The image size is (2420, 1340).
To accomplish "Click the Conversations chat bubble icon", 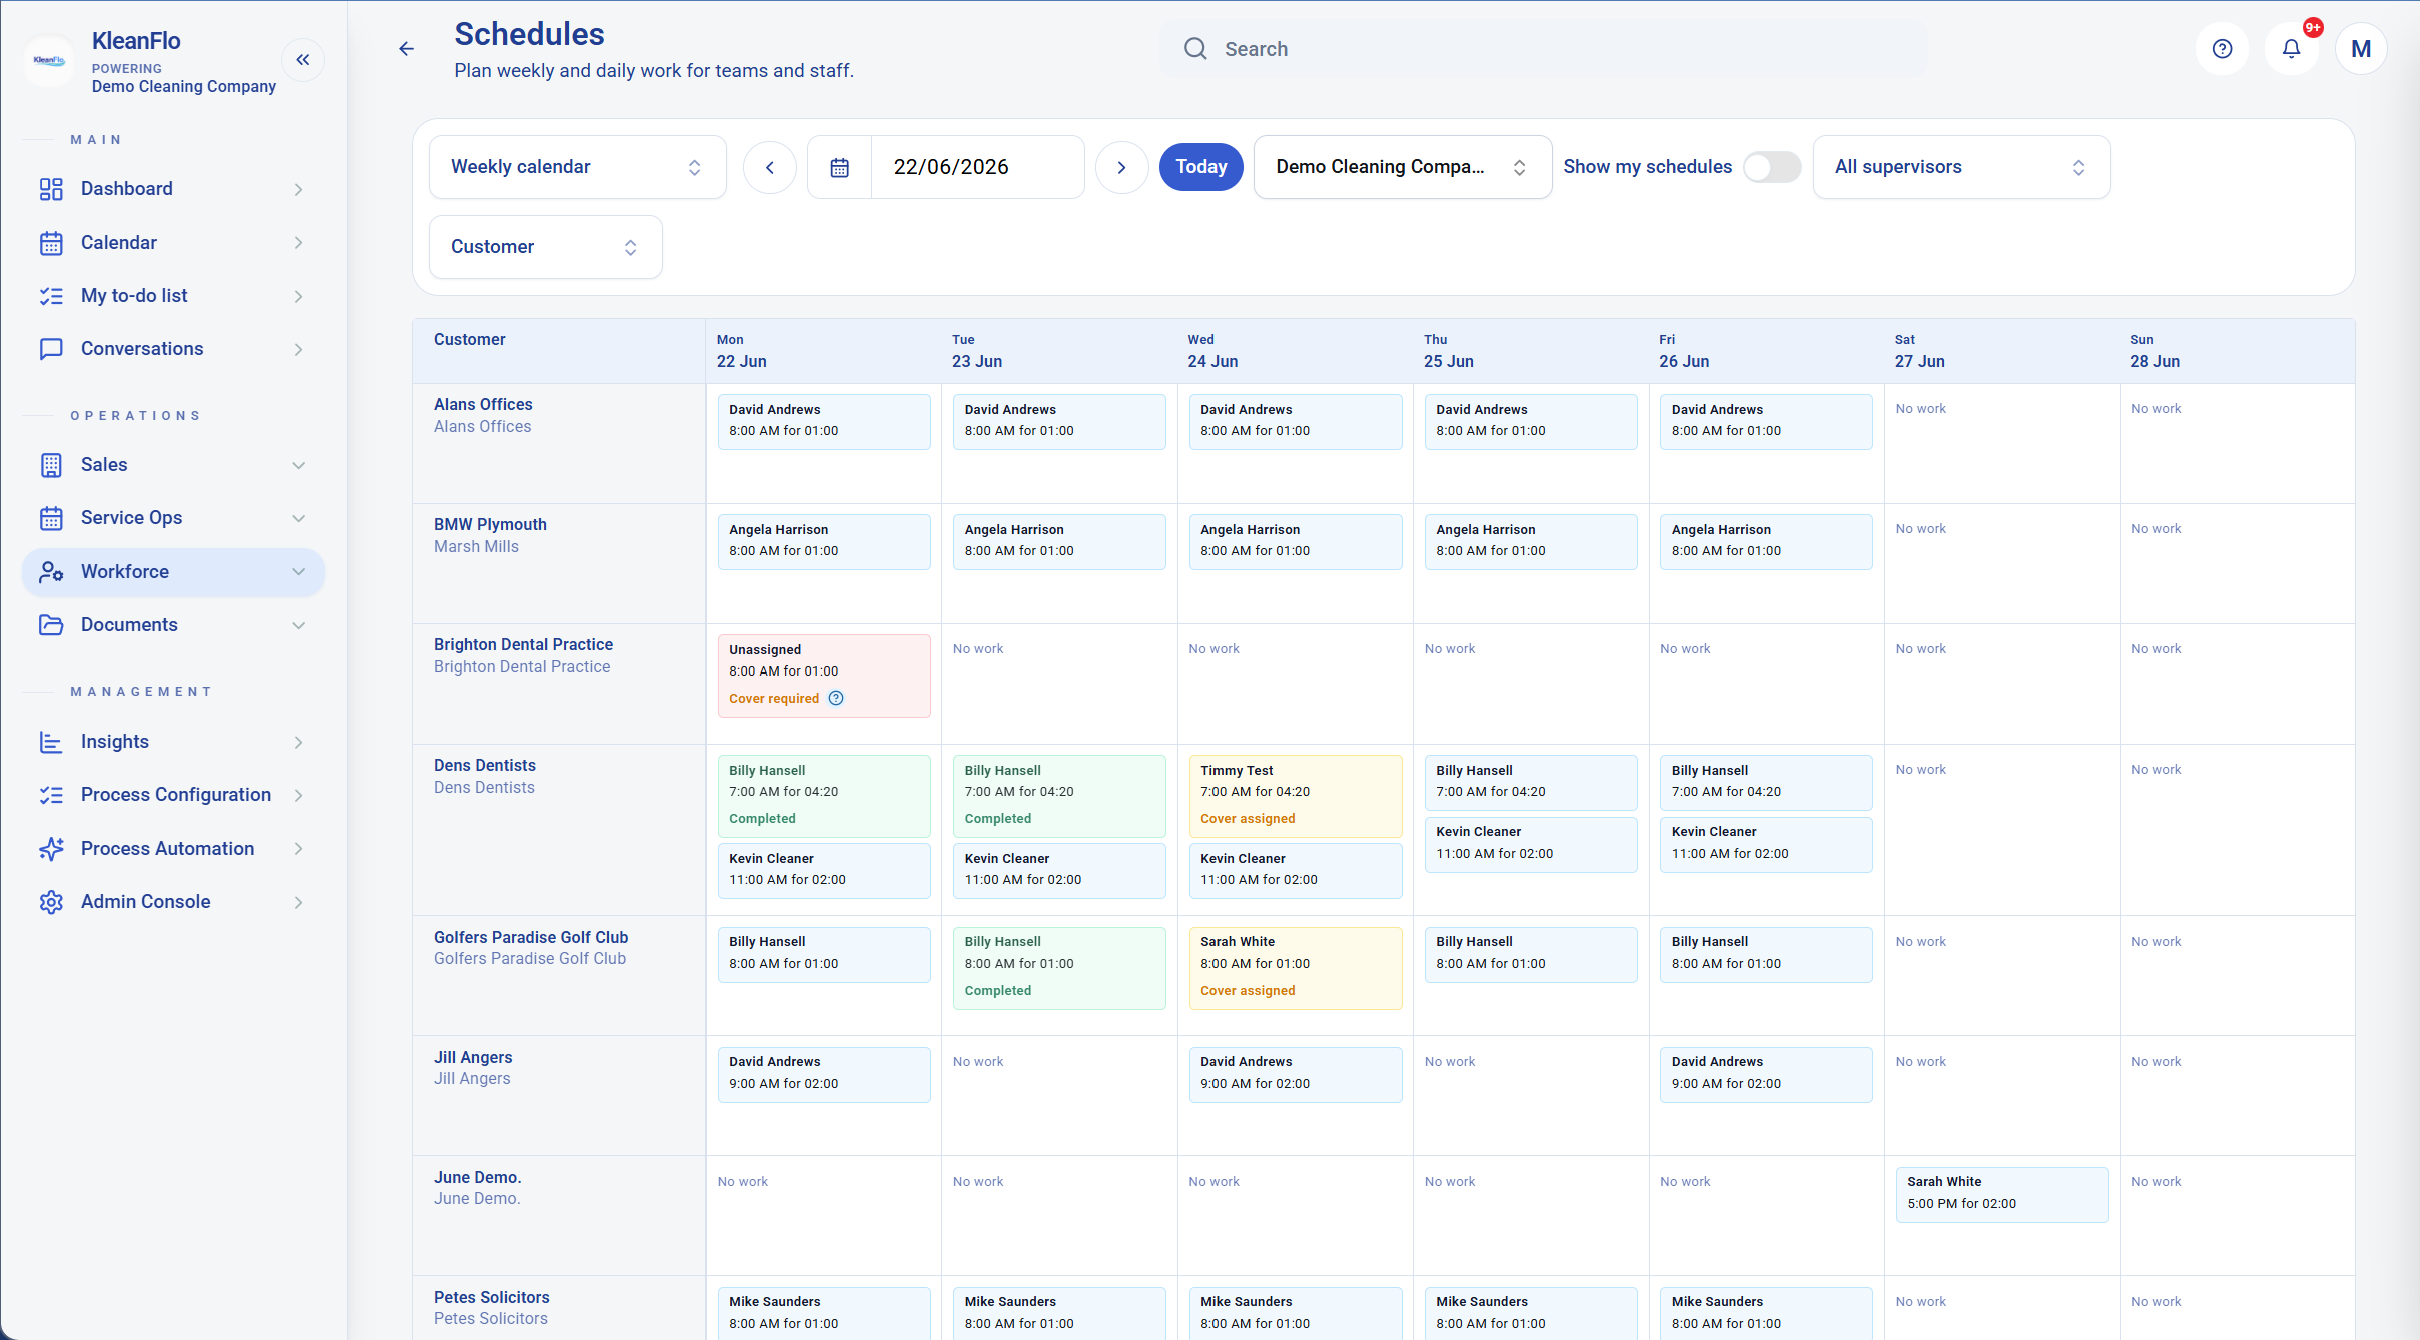I will pyautogui.click(x=51, y=349).
